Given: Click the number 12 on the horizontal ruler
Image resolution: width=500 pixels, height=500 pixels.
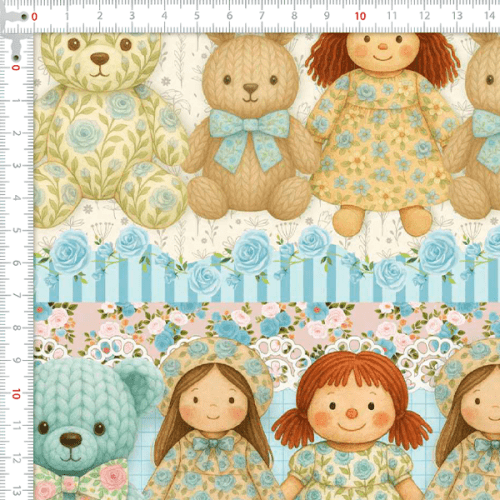Looking at the screenshot, I should (x=425, y=16).
